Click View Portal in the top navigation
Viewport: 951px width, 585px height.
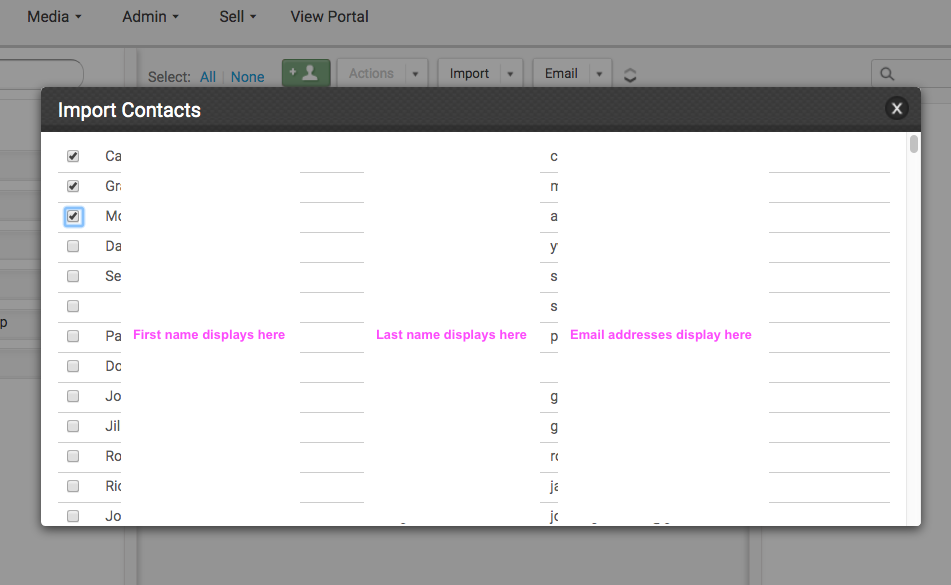(329, 17)
